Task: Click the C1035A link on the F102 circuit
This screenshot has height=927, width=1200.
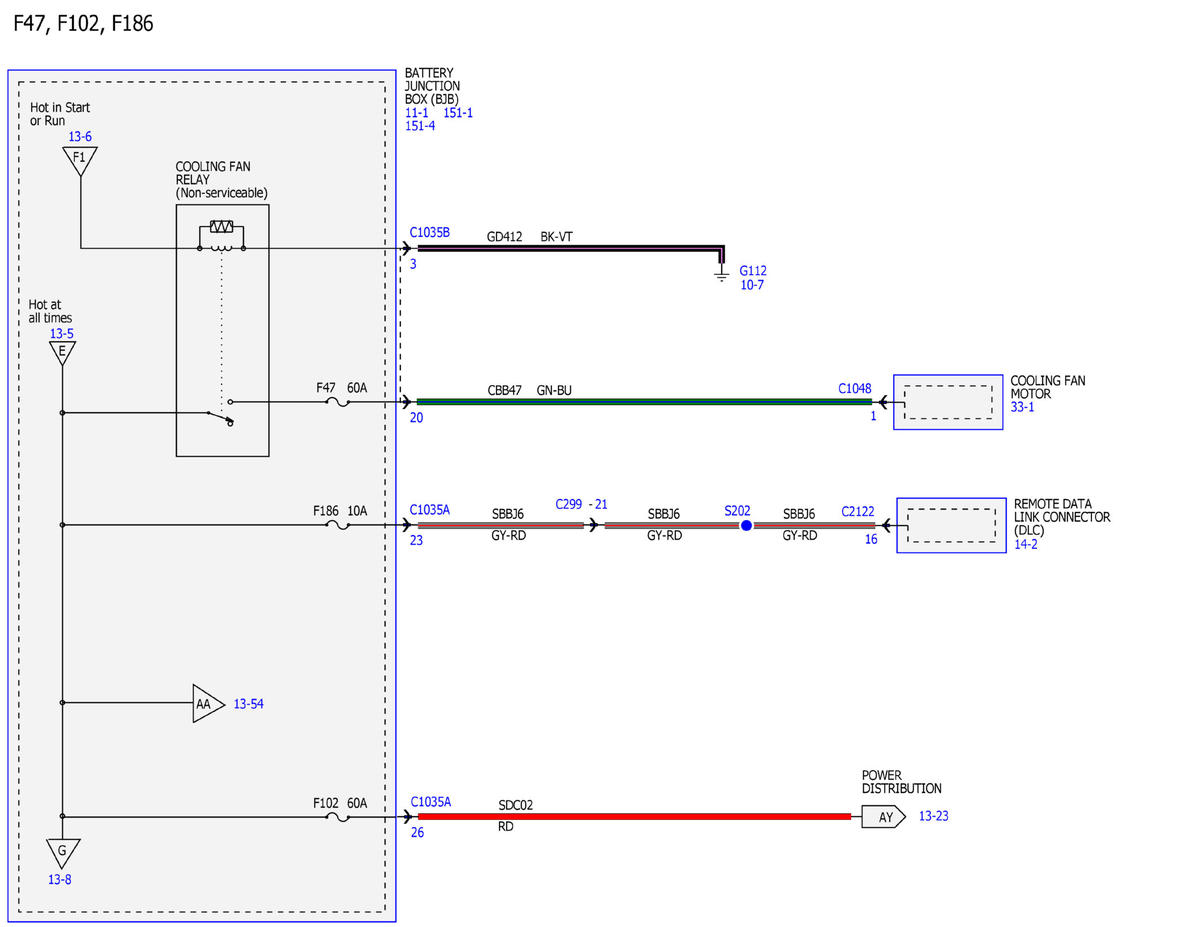Action: 430,801
